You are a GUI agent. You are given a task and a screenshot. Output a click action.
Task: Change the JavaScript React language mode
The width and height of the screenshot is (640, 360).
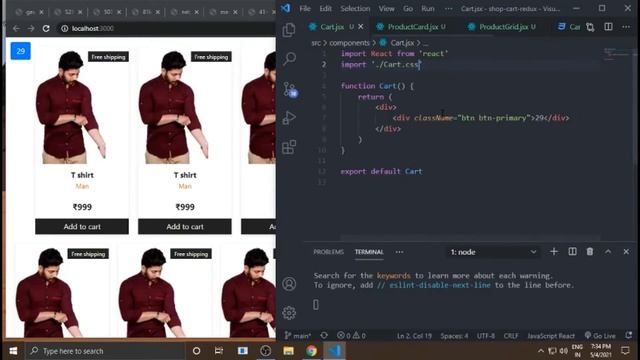551,336
